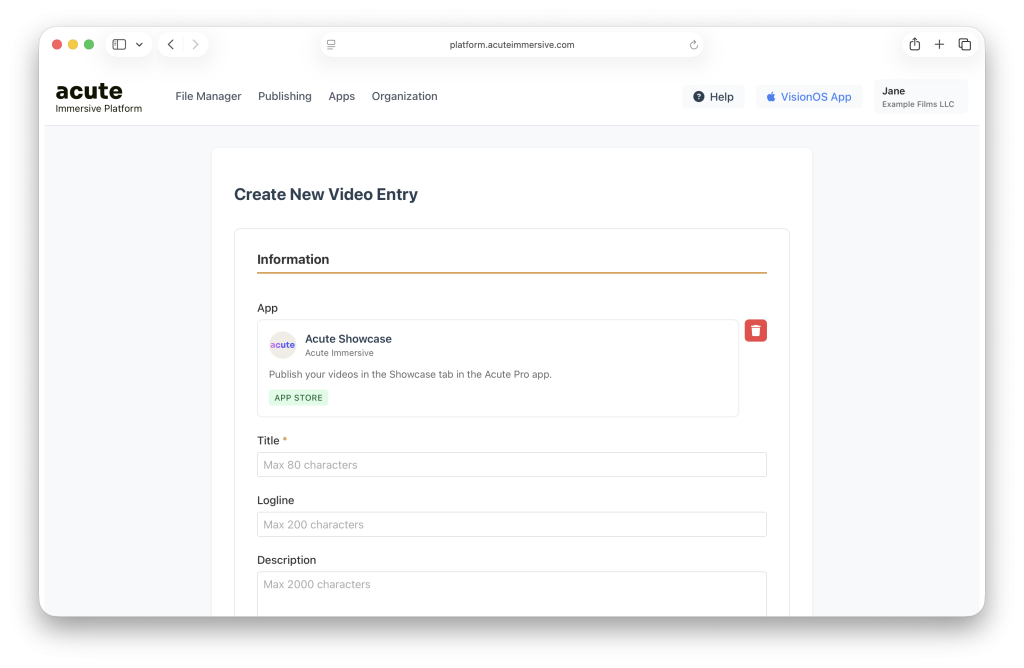Click the red trash icon beside the app
The height and width of the screenshot is (668, 1024).
(755, 331)
